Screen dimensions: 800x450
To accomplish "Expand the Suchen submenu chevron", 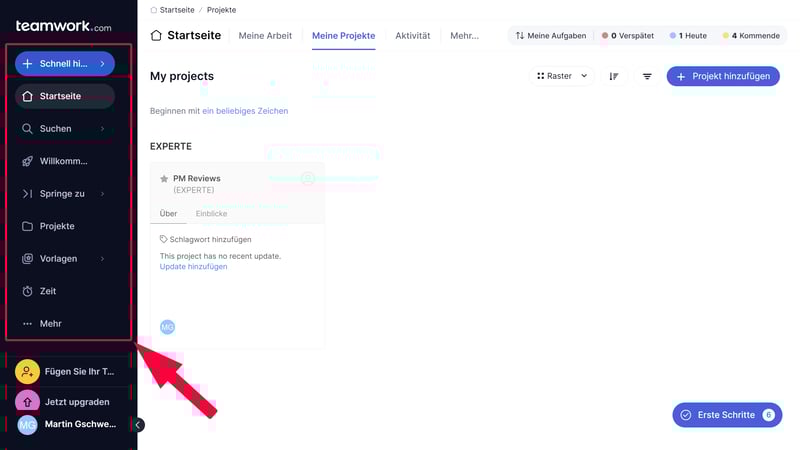I will pyautogui.click(x=103, y=129).
